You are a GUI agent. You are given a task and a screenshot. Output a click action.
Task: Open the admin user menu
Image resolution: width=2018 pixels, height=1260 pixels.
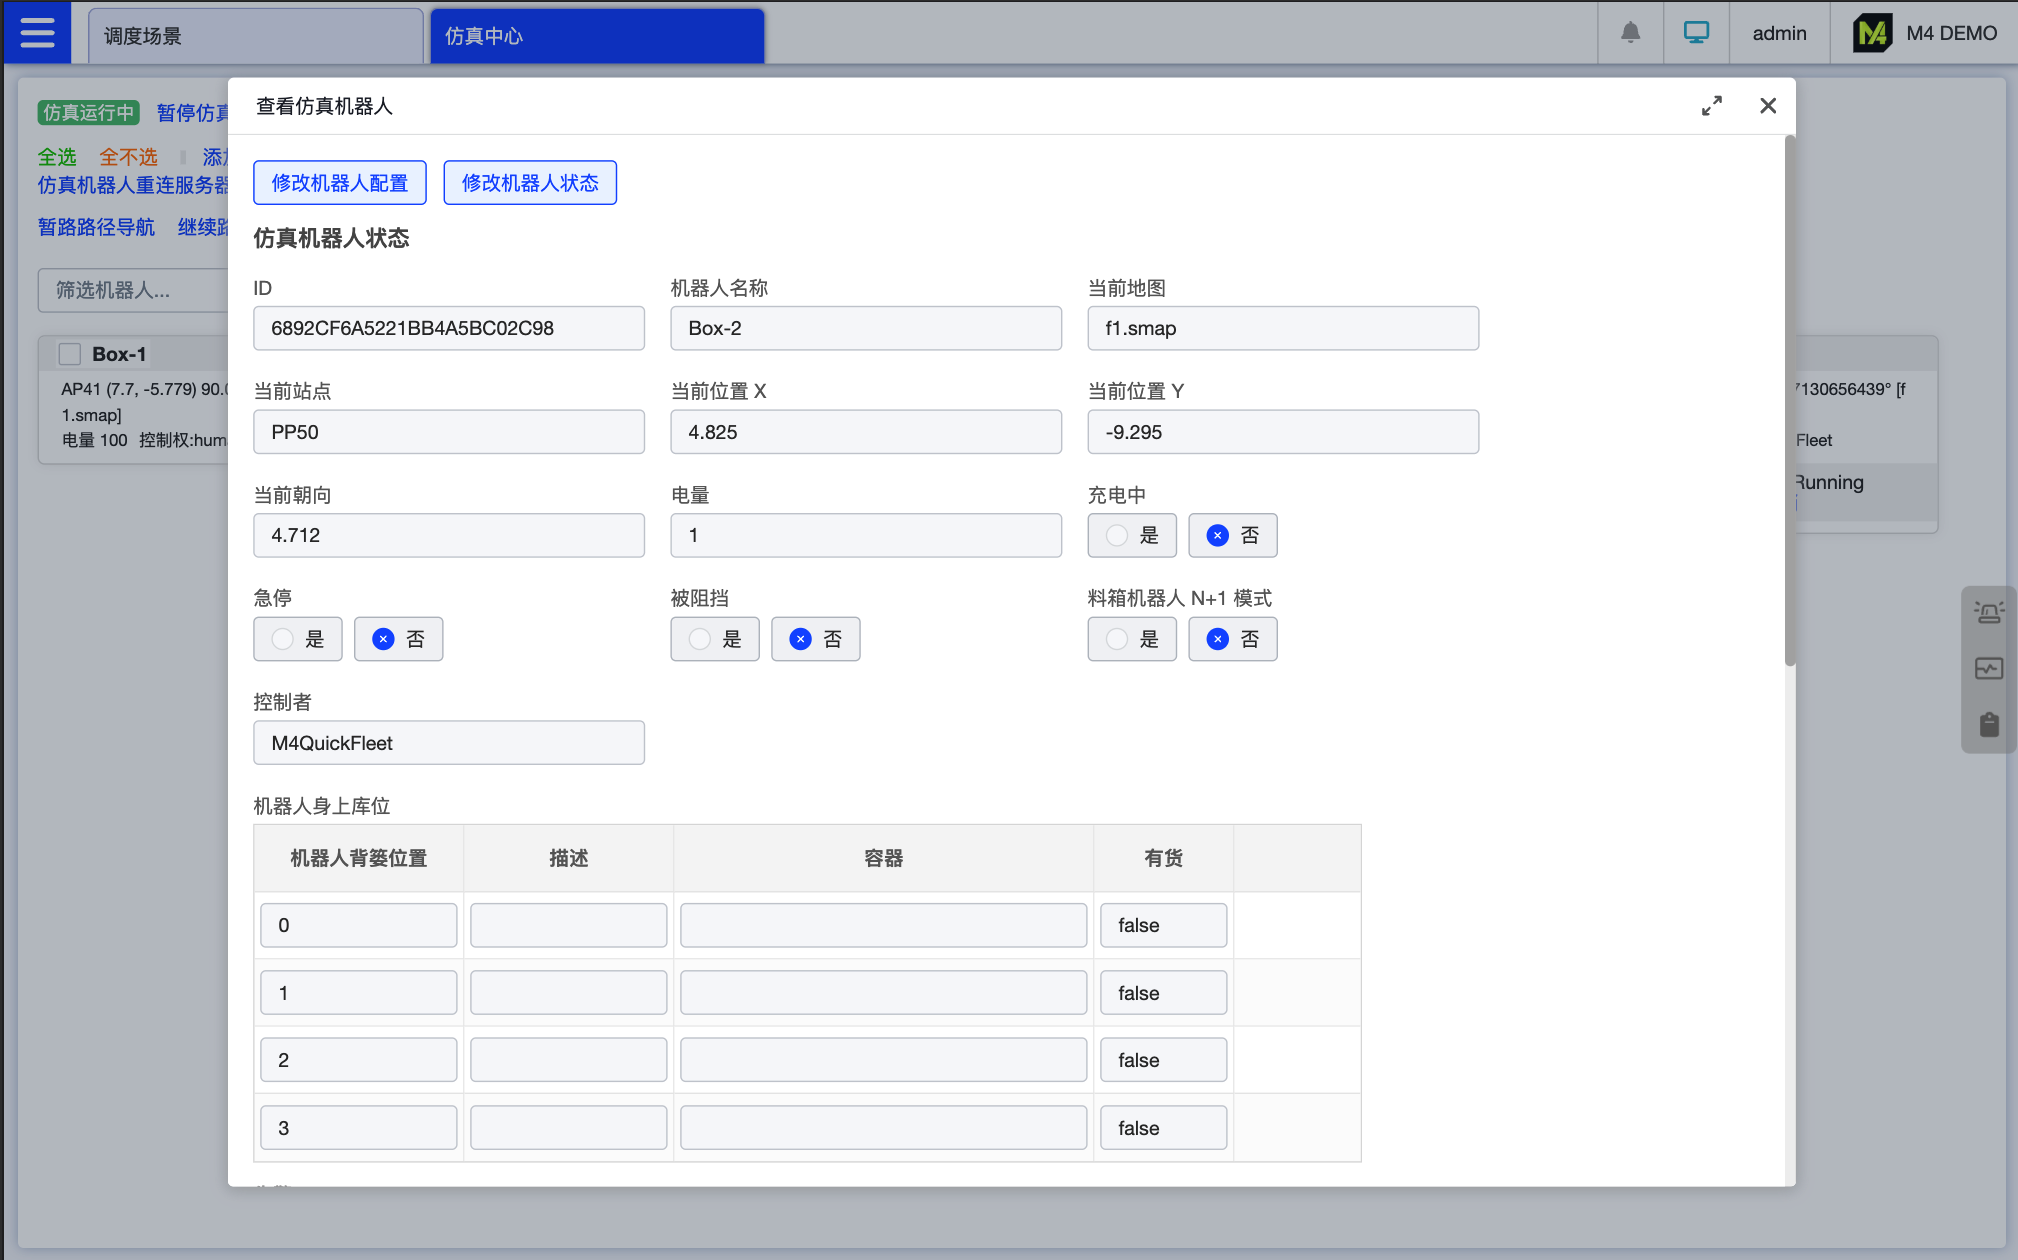click(x=1779, y=33)
